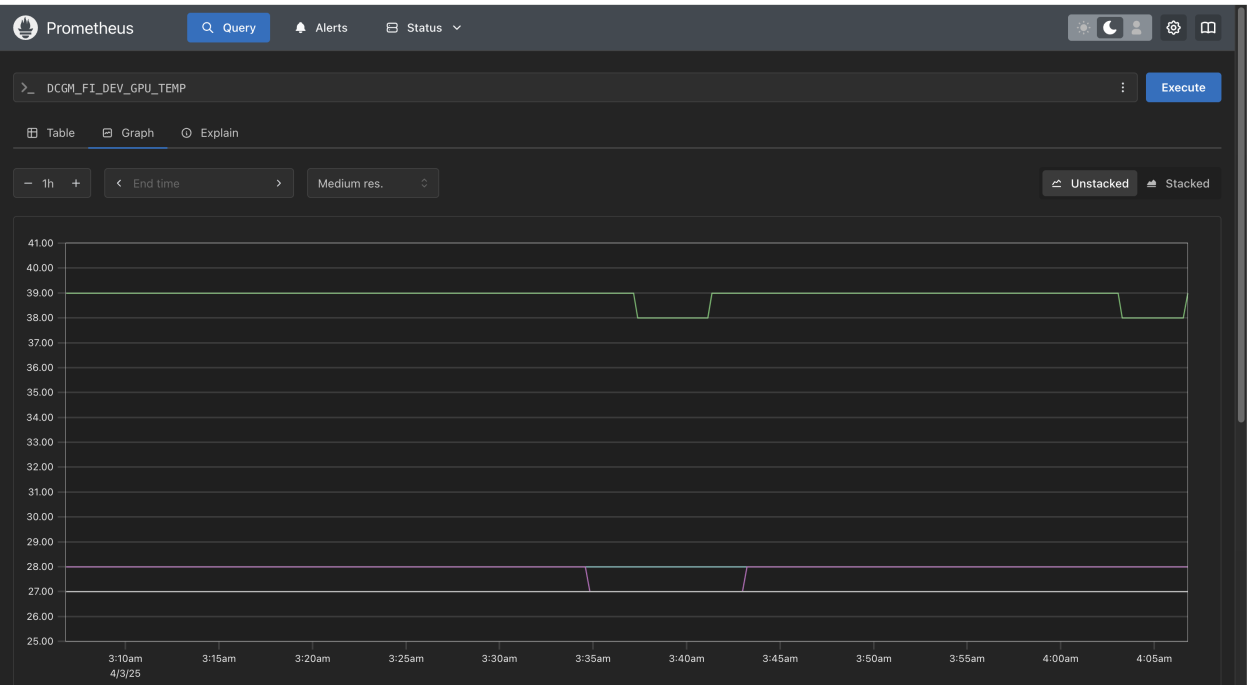Increase range with plus button
Image resolution: width=1247 pixels, height=685 pixels.
pos(75,183)
